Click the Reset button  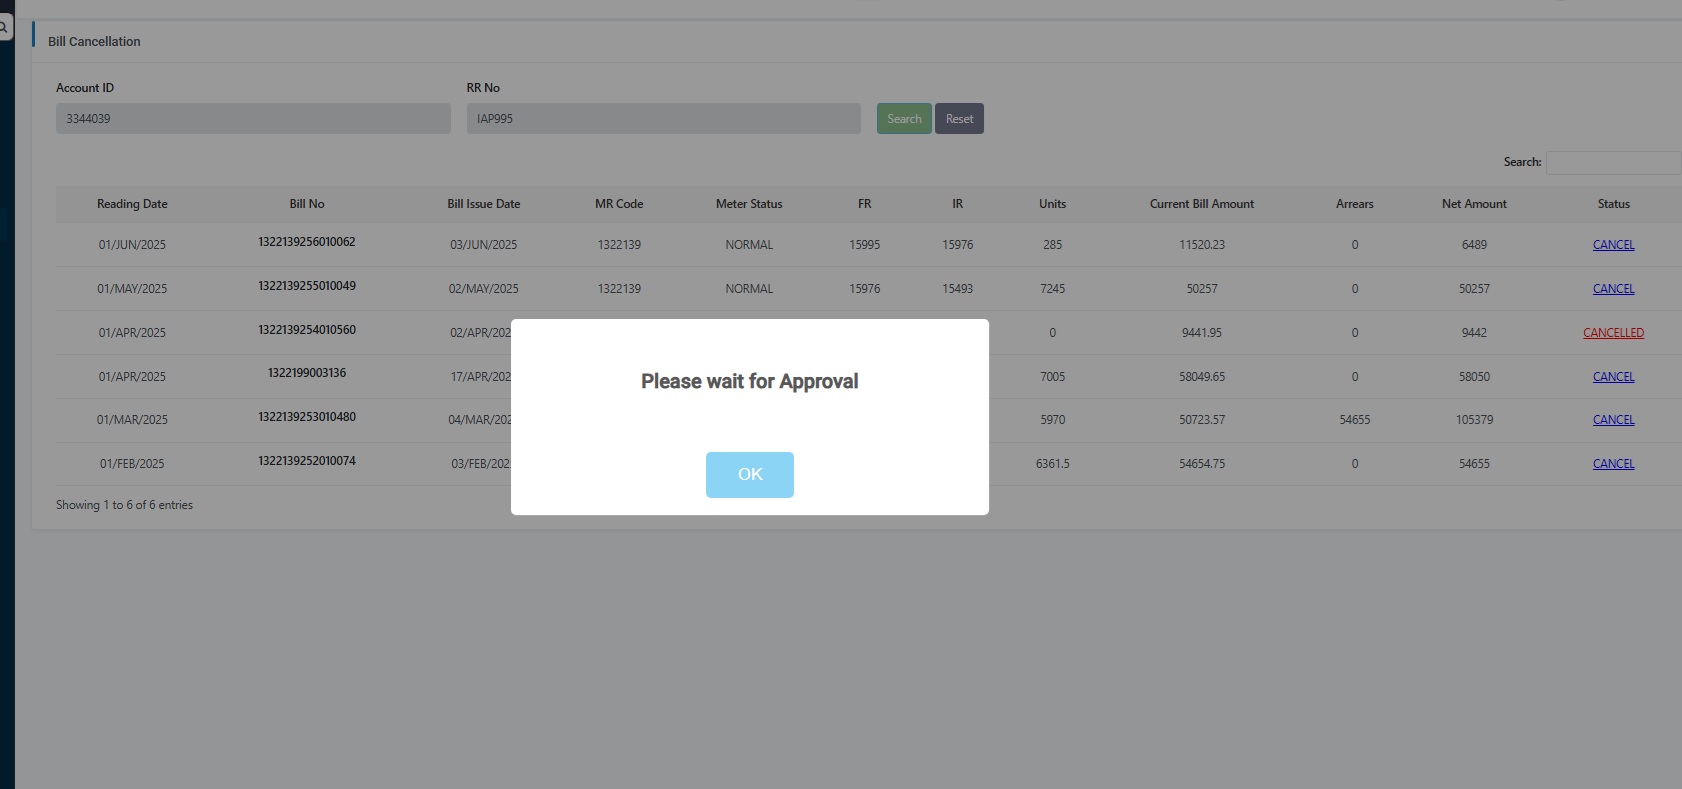click(x=959, y=119)
